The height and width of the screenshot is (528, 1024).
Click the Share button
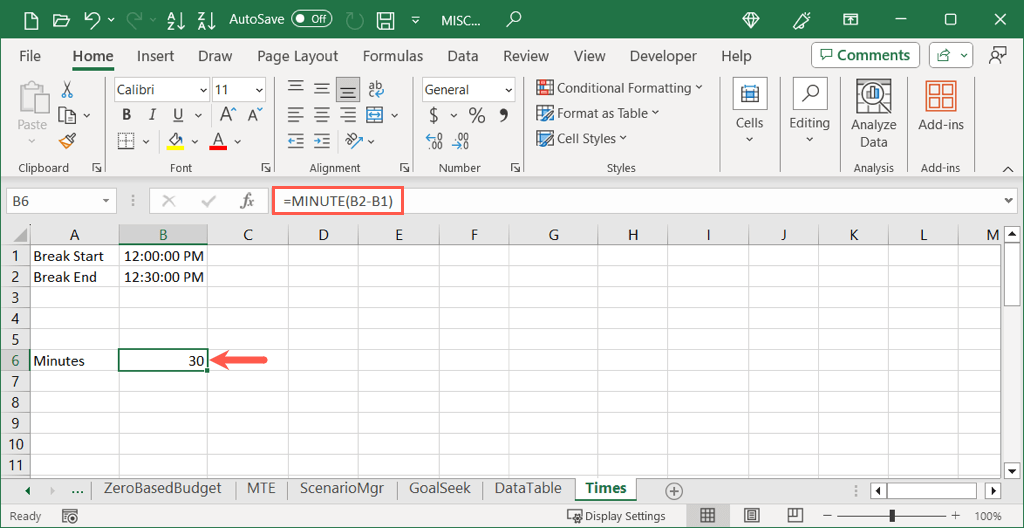click(951, 56)
